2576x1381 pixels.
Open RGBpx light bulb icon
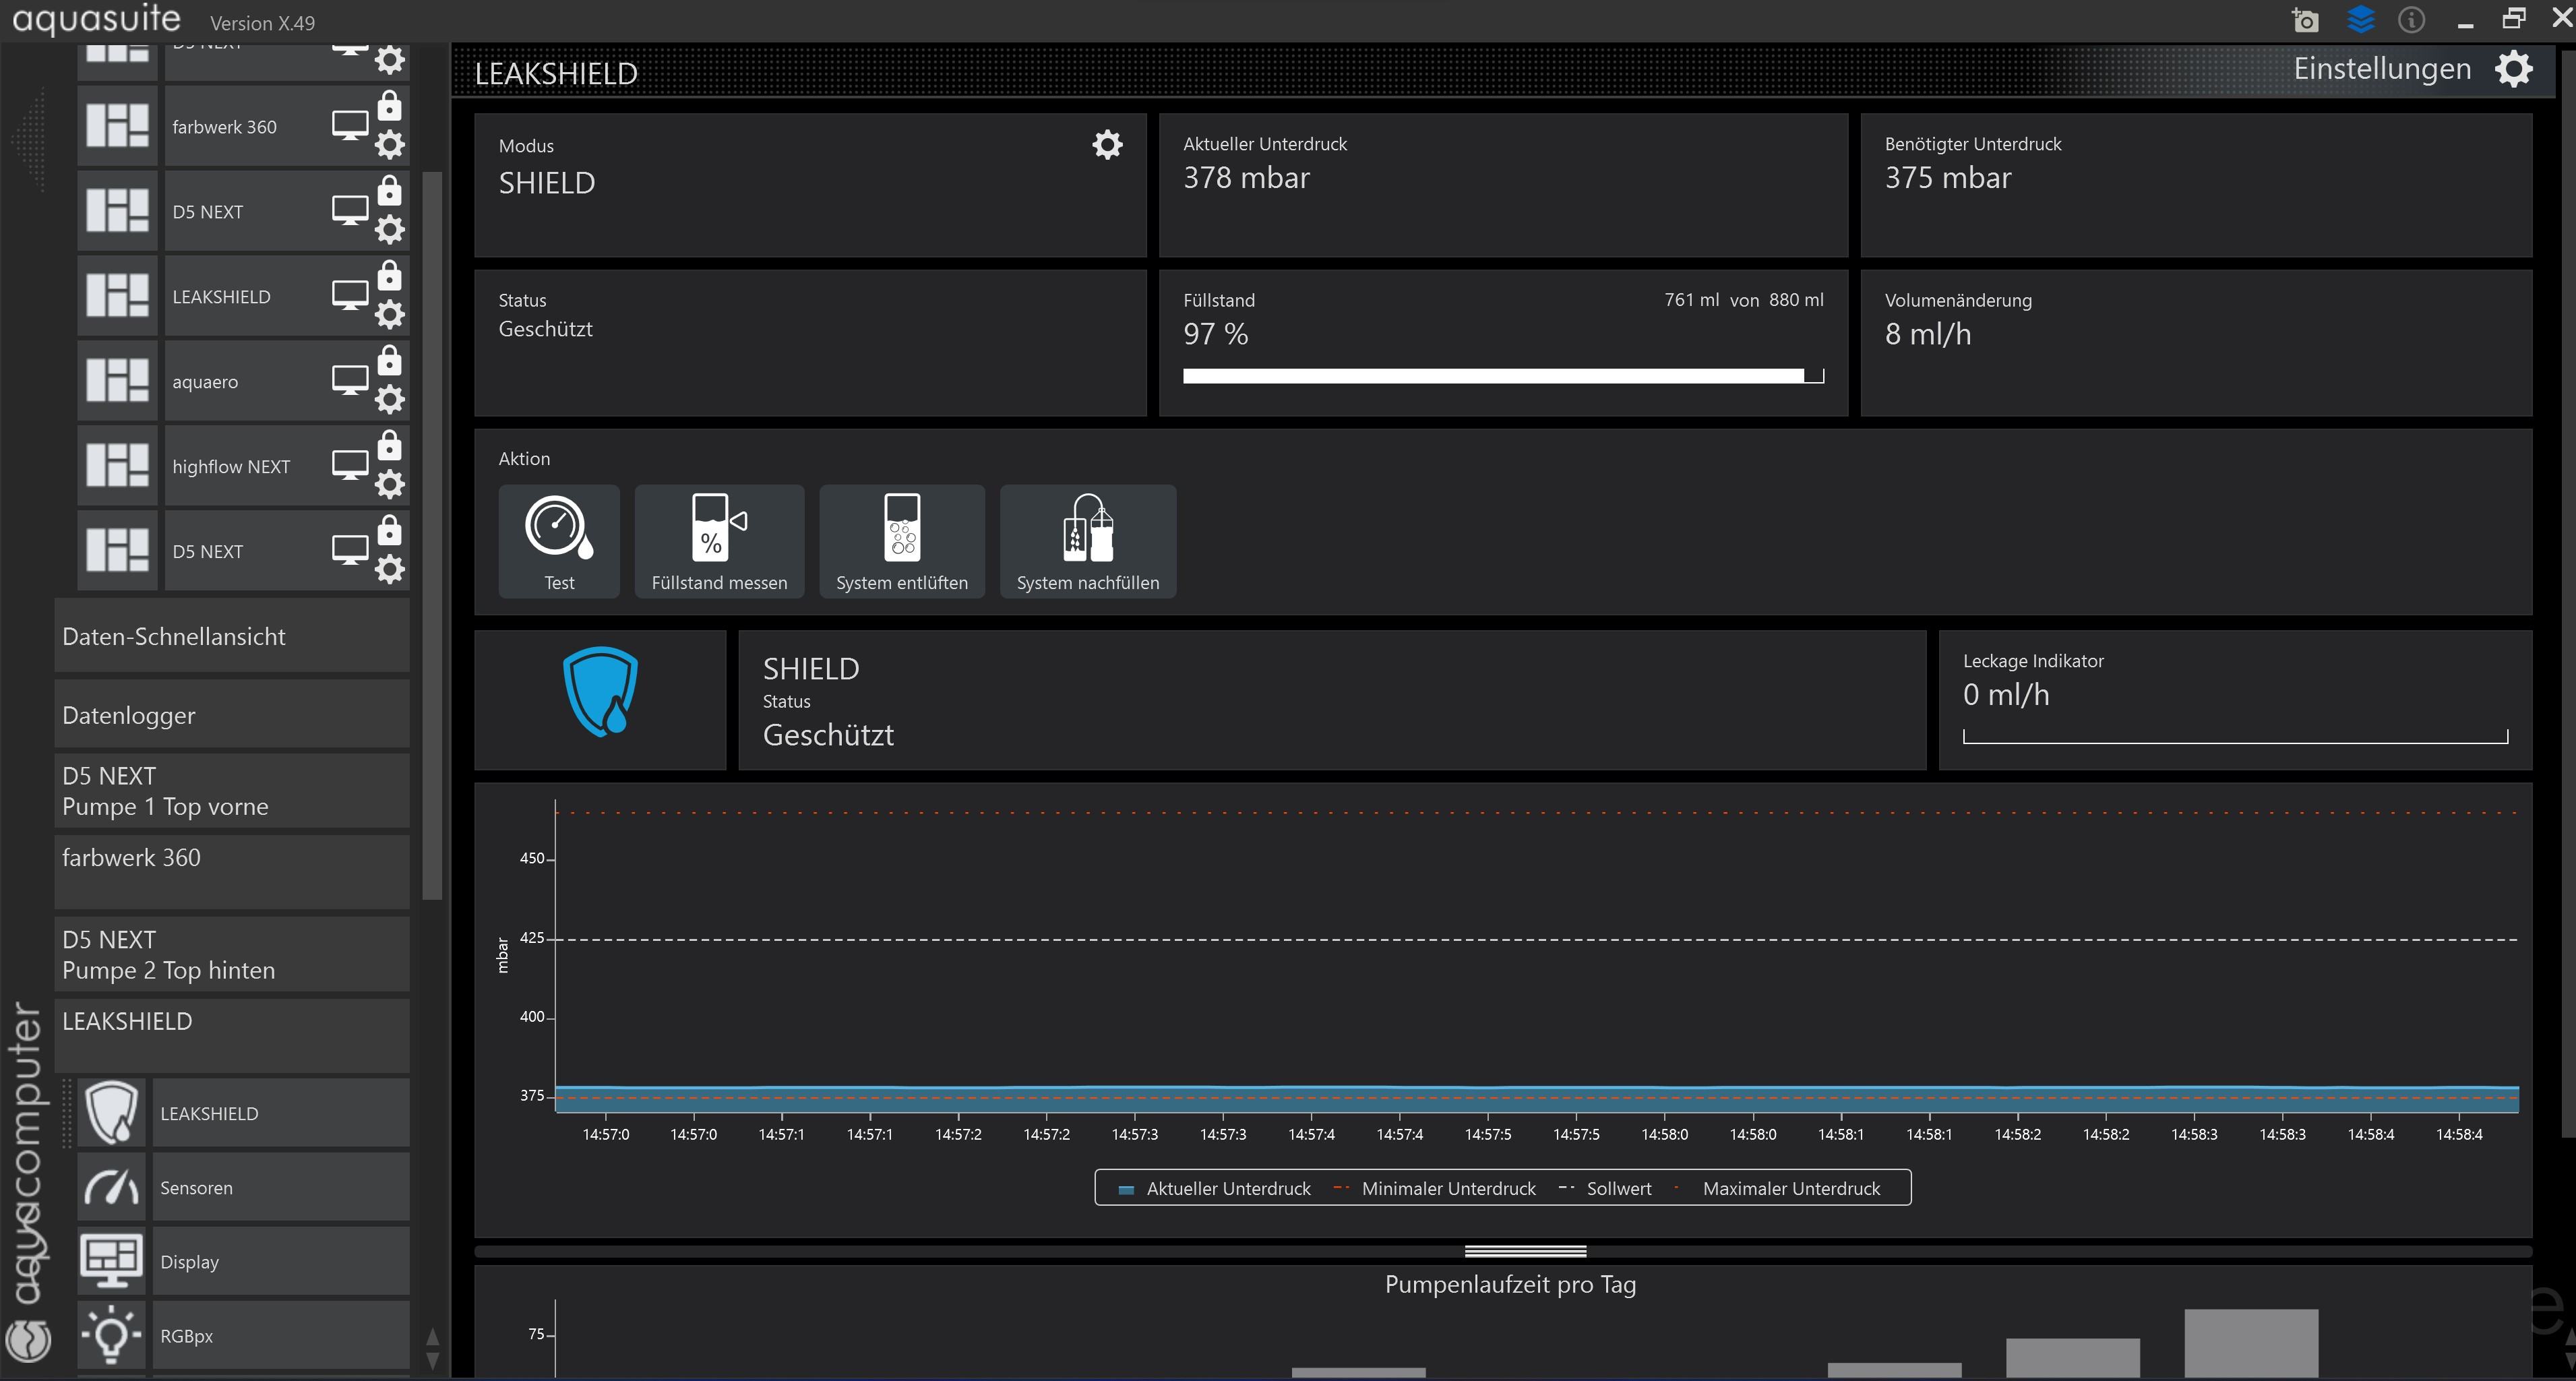coord(111,1335)
